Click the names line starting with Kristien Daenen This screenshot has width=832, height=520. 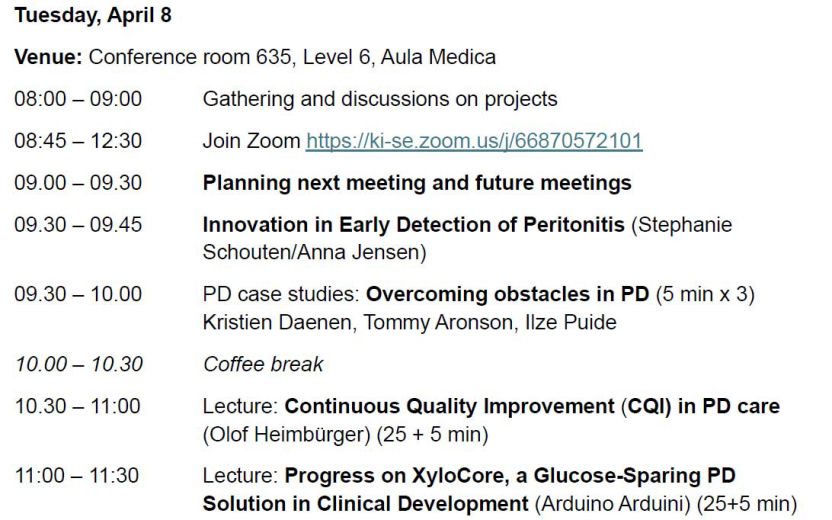point(410,322)
